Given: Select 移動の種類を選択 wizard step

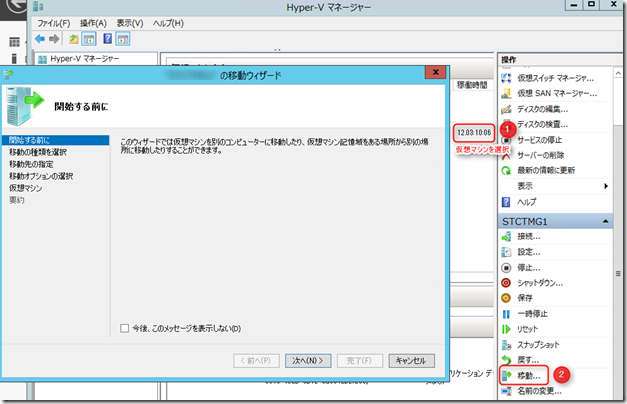Looking at the screenshot, I should coord(38,152).
